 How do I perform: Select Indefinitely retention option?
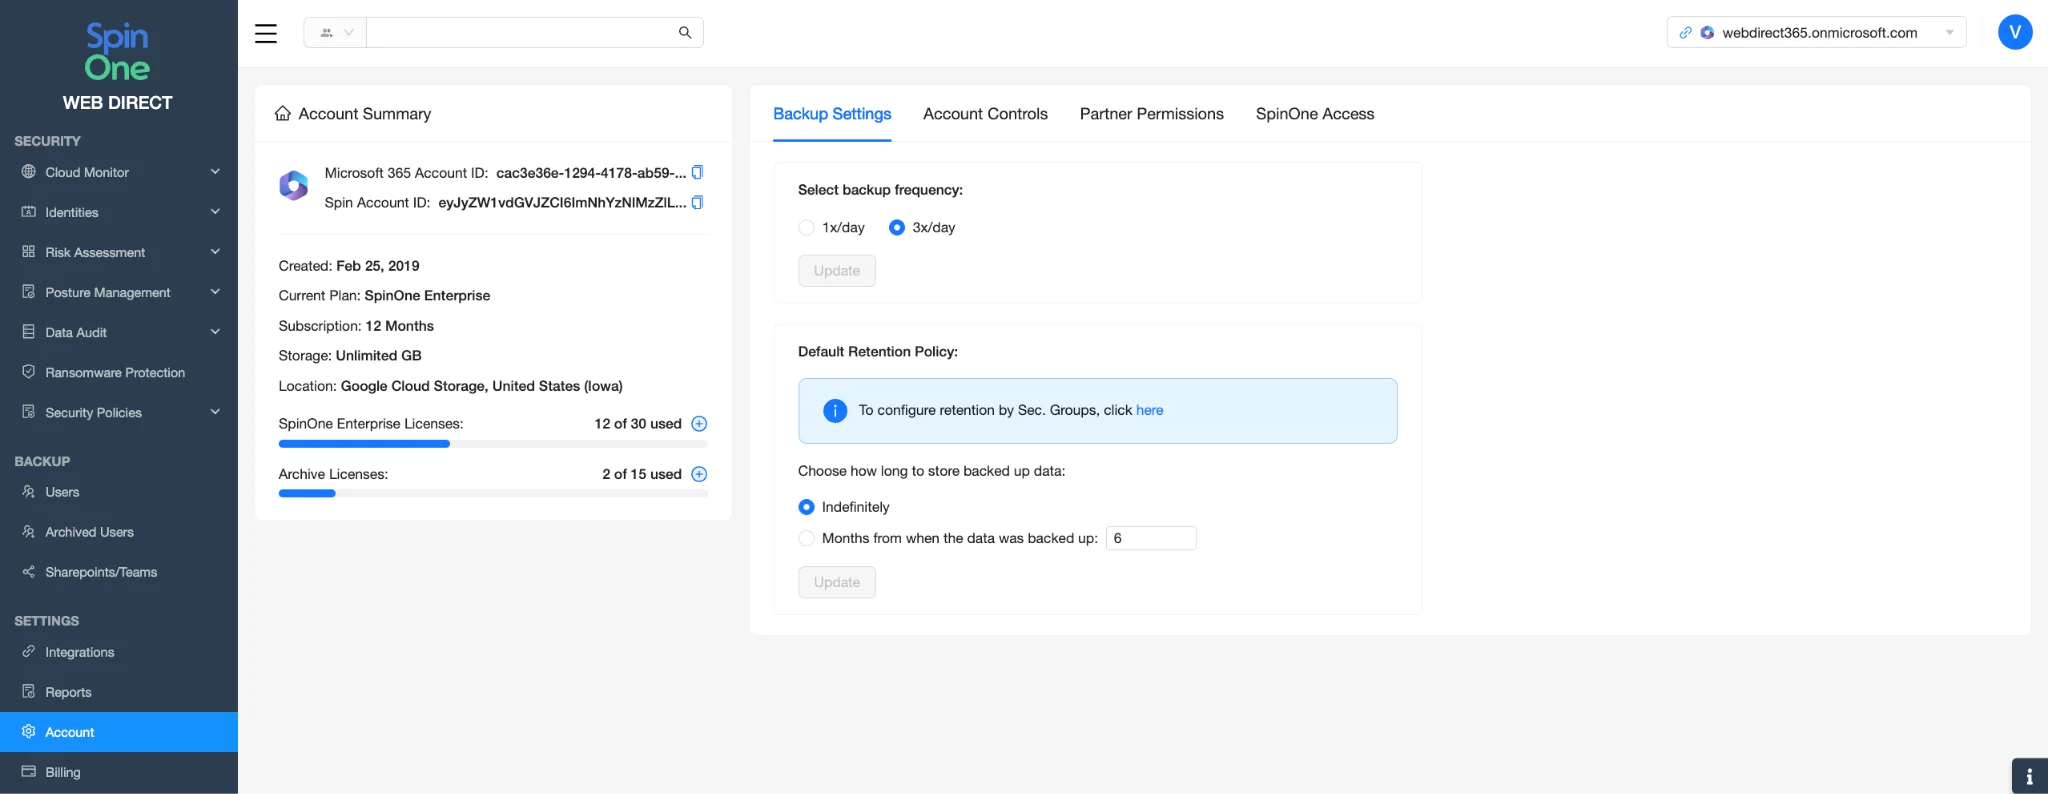807,507
